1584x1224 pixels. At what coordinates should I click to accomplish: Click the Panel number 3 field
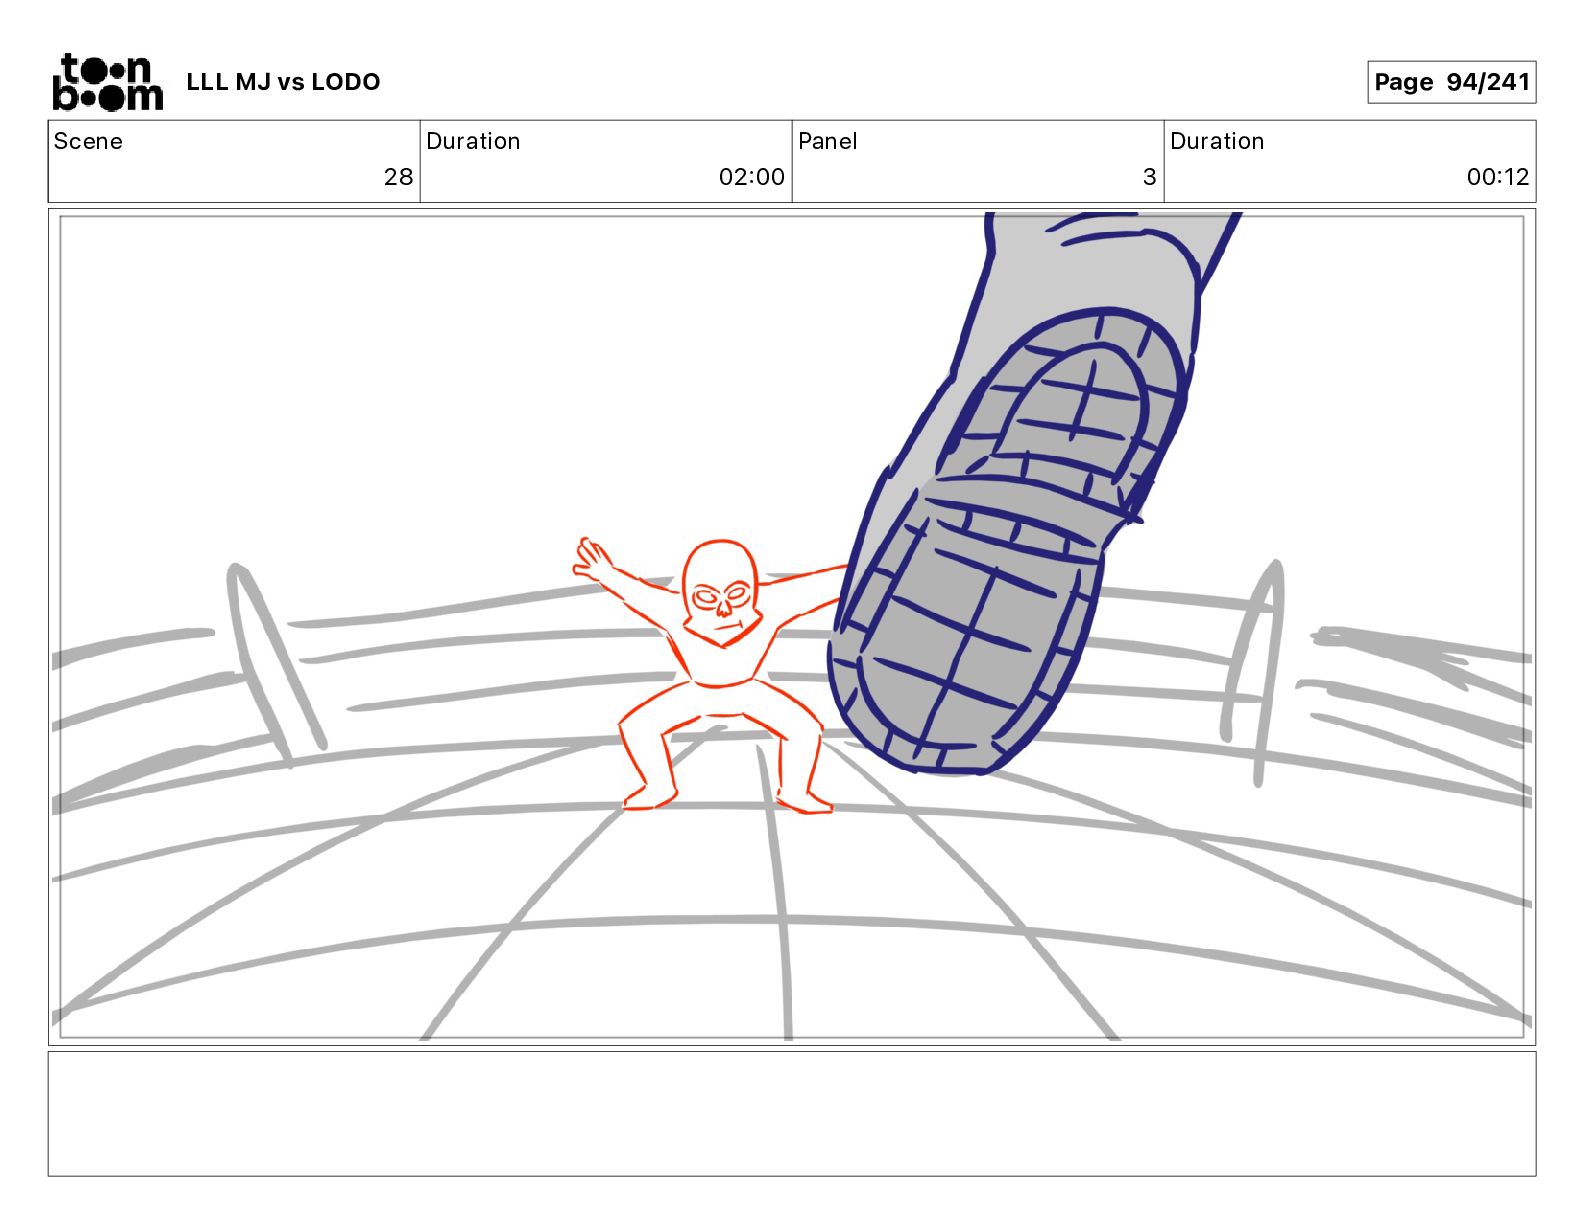1149,177
